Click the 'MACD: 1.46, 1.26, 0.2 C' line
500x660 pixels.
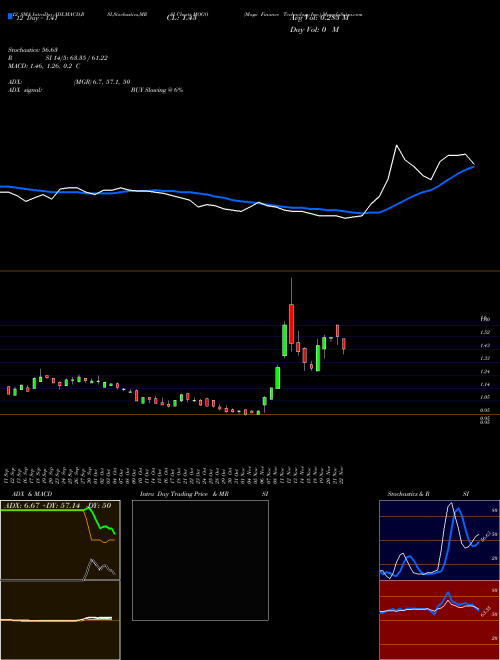point(44,66)
